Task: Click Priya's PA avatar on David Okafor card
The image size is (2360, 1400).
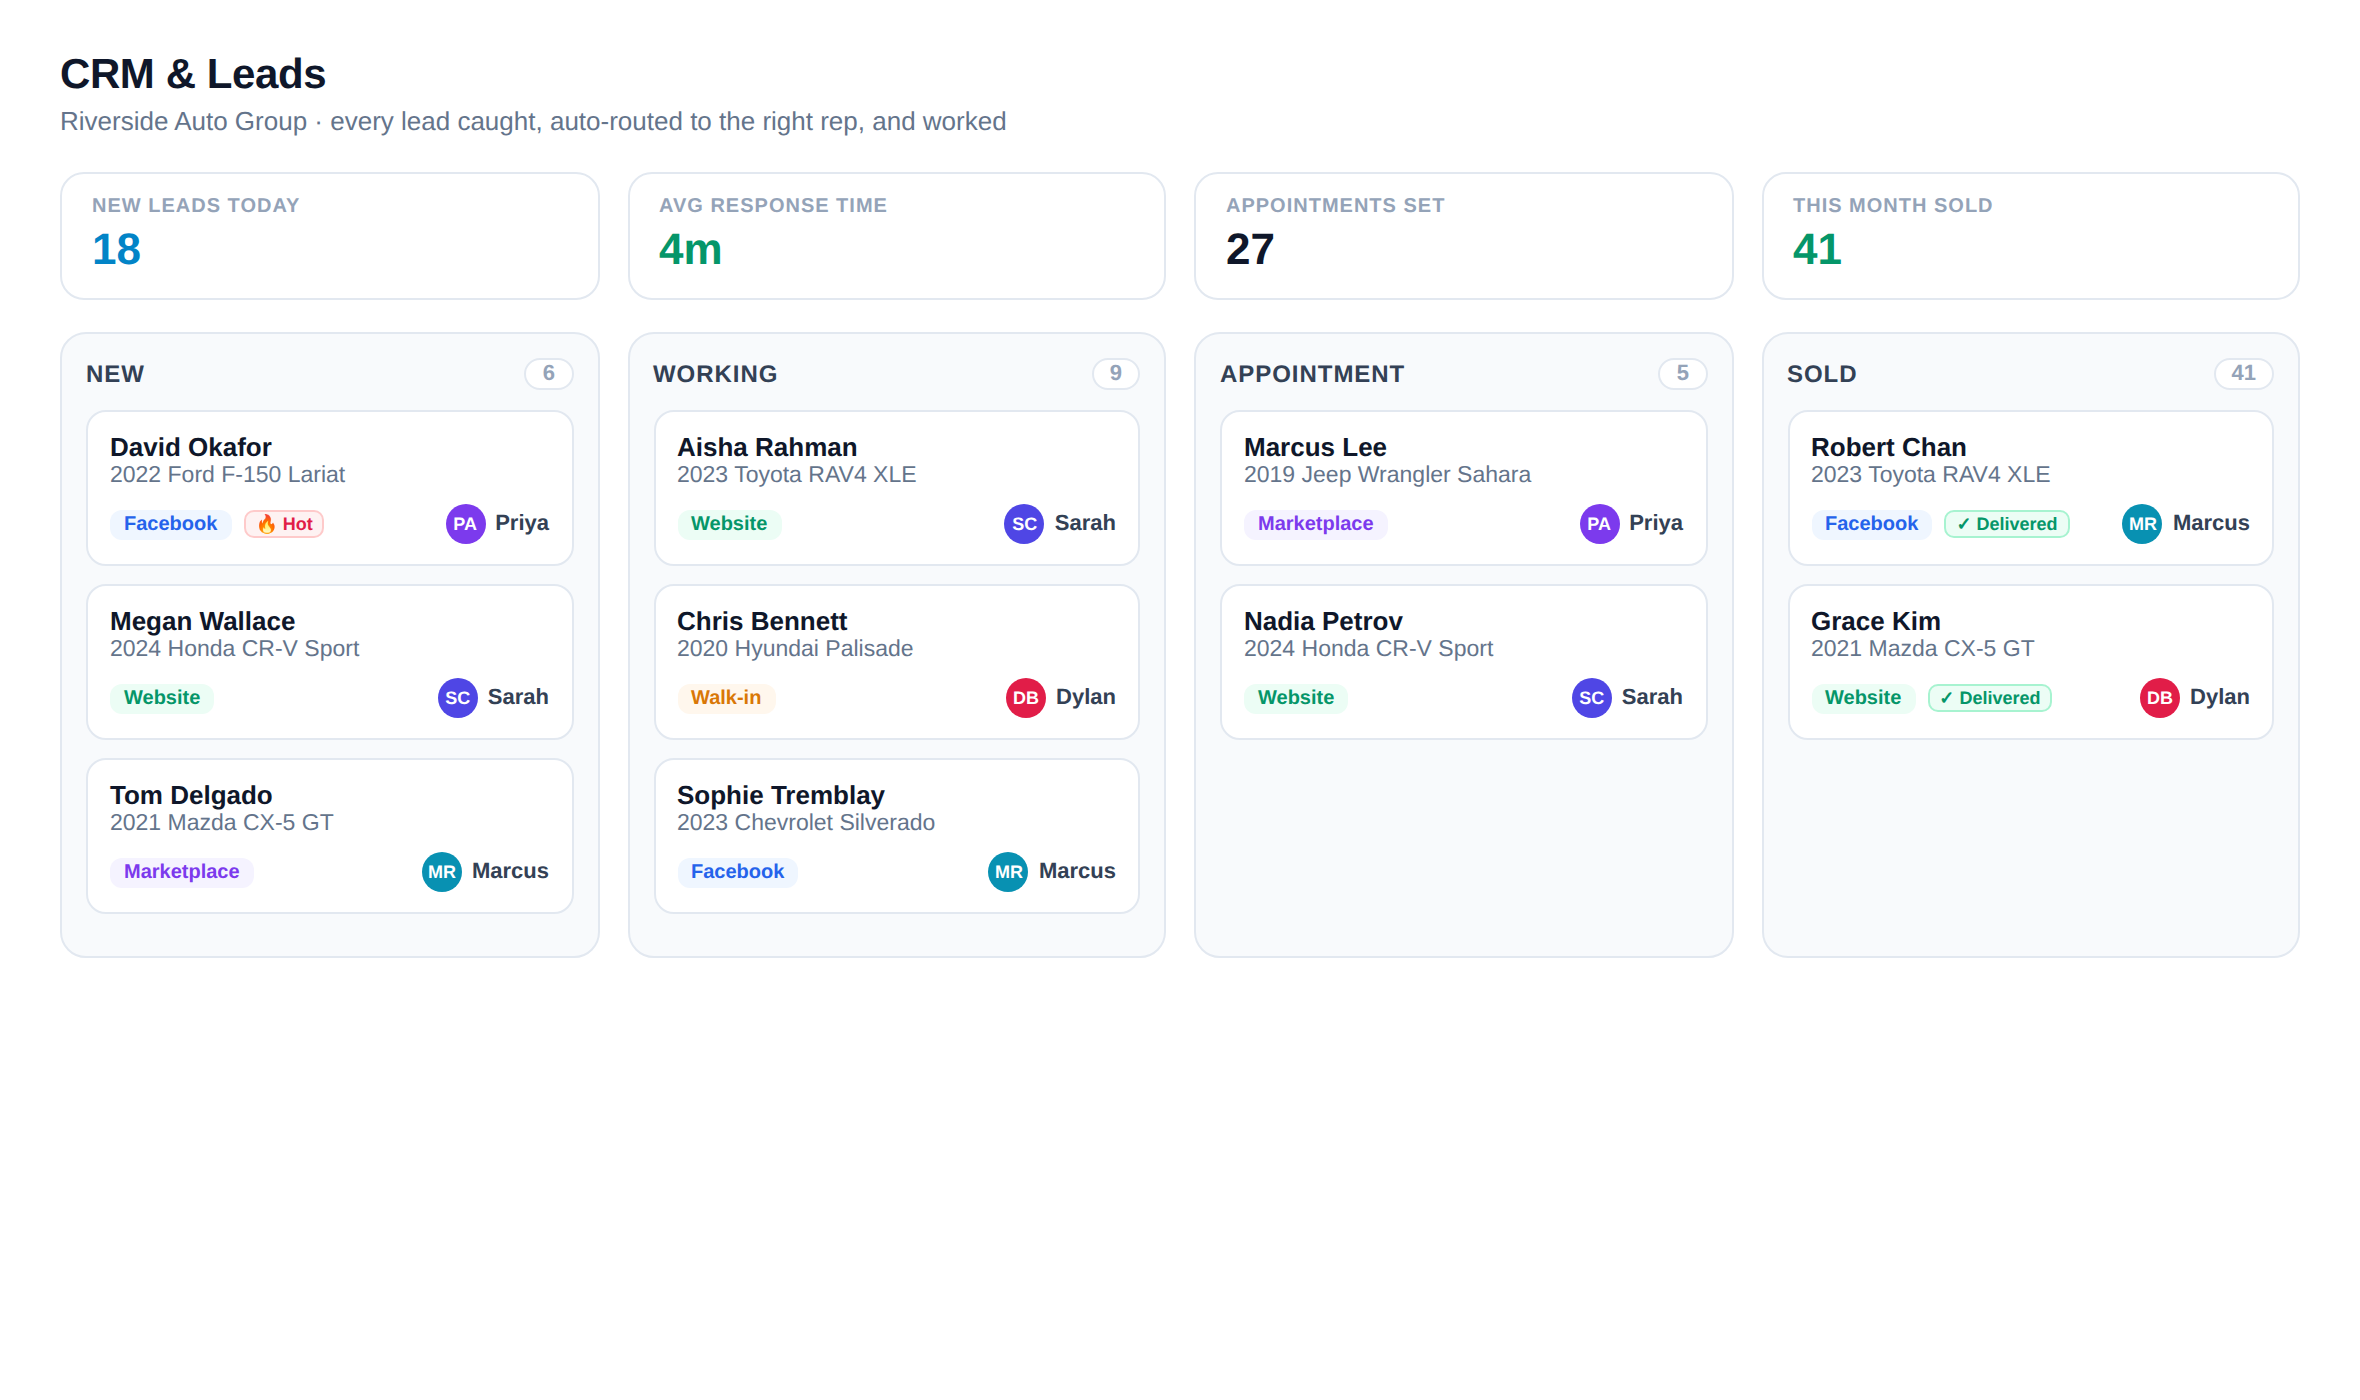Action: pyautogui.click(x=465, y=524)
